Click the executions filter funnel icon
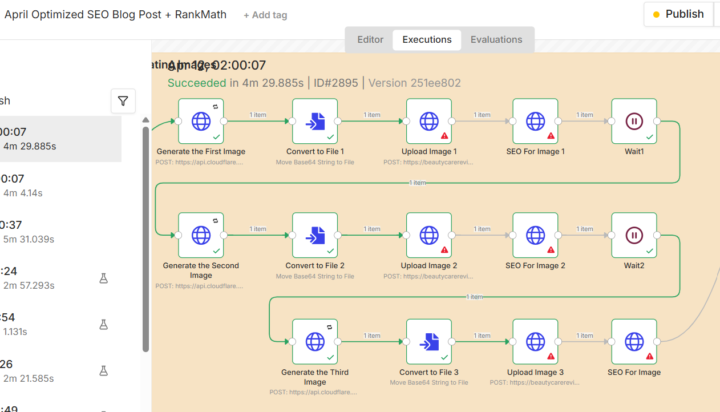The width and height of the screenshot is (720, 412). pyautogui.click(x=123, y=101)
